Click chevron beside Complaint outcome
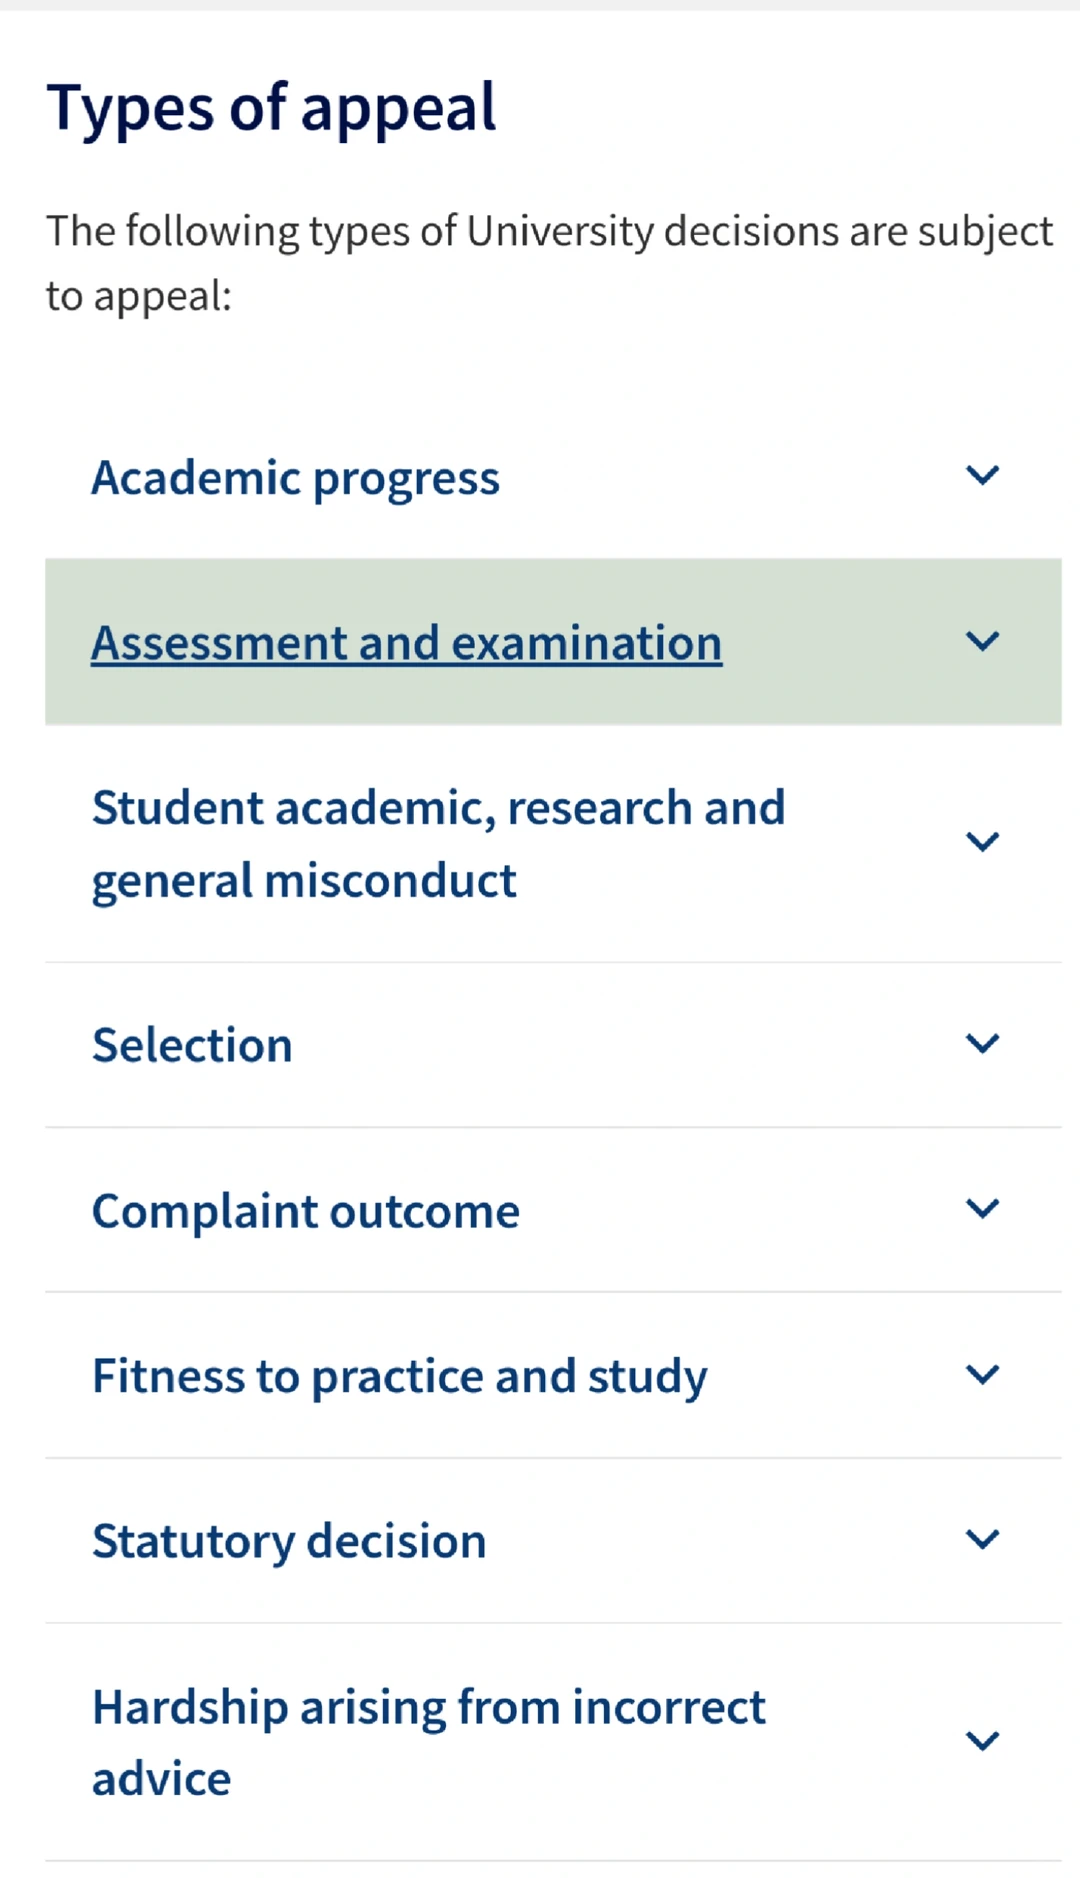 [x=982, y=1209]
